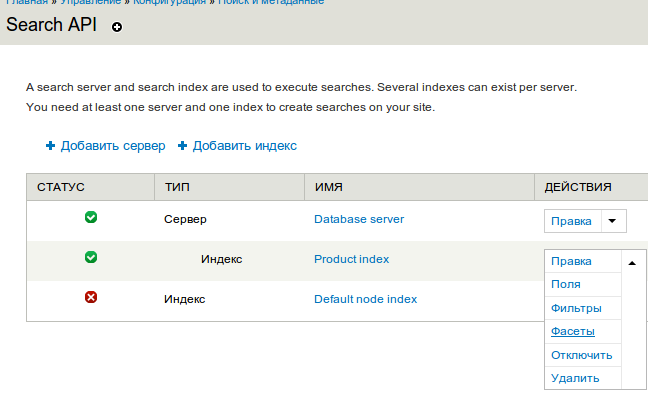Open Конфигурация breadcrumb link

click(x=169, y=2)
